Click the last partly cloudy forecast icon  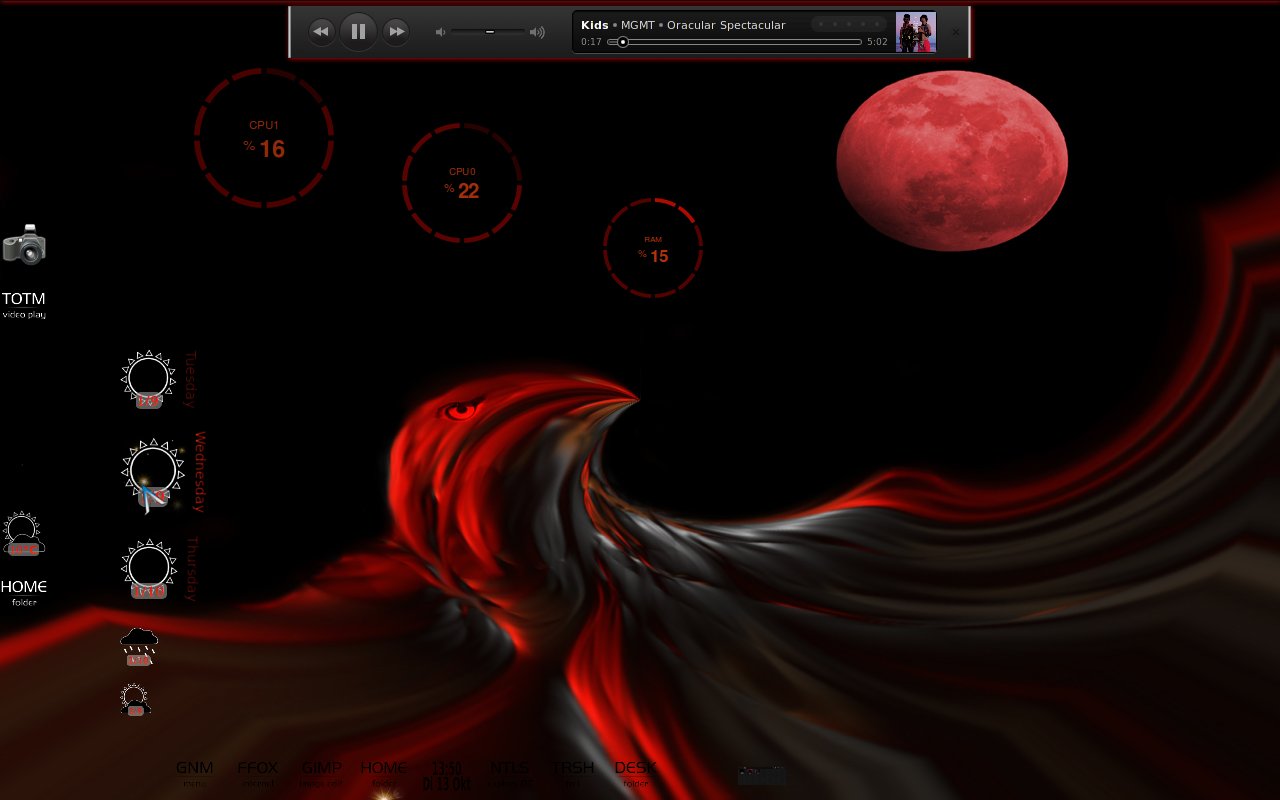point(135,700)
